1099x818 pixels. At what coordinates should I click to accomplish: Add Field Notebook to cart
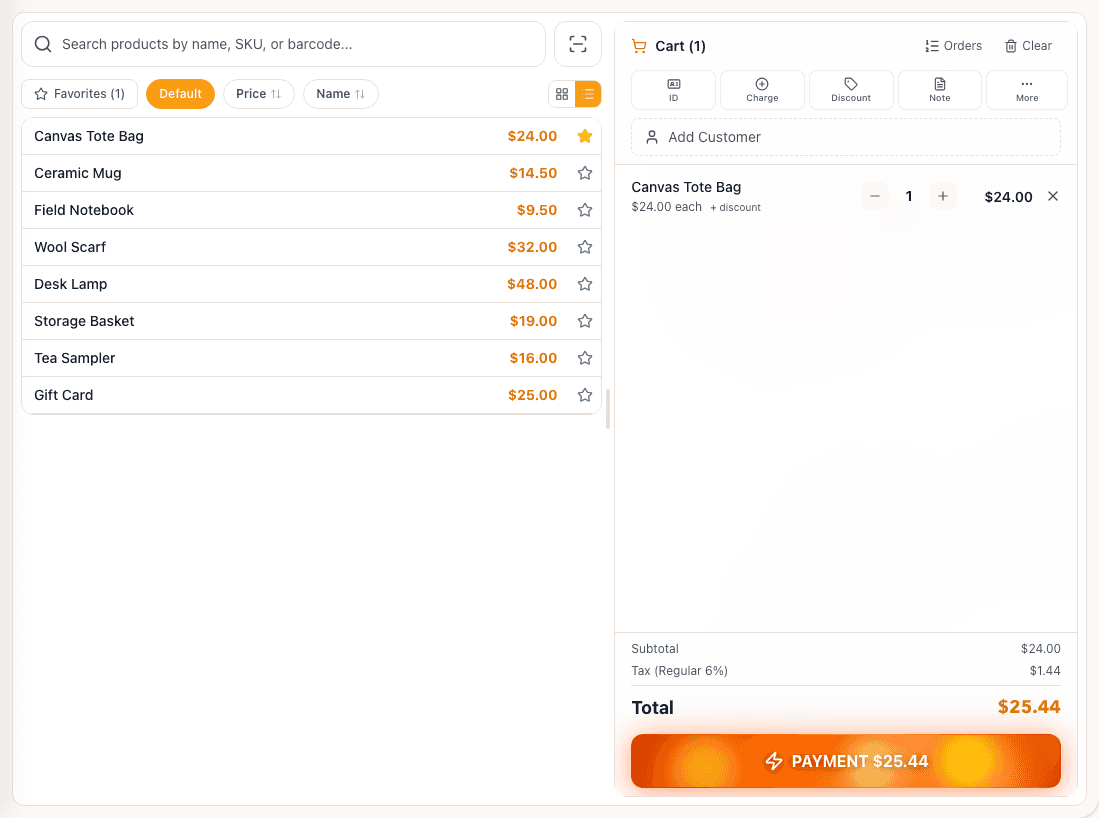(x=311, y=210)
